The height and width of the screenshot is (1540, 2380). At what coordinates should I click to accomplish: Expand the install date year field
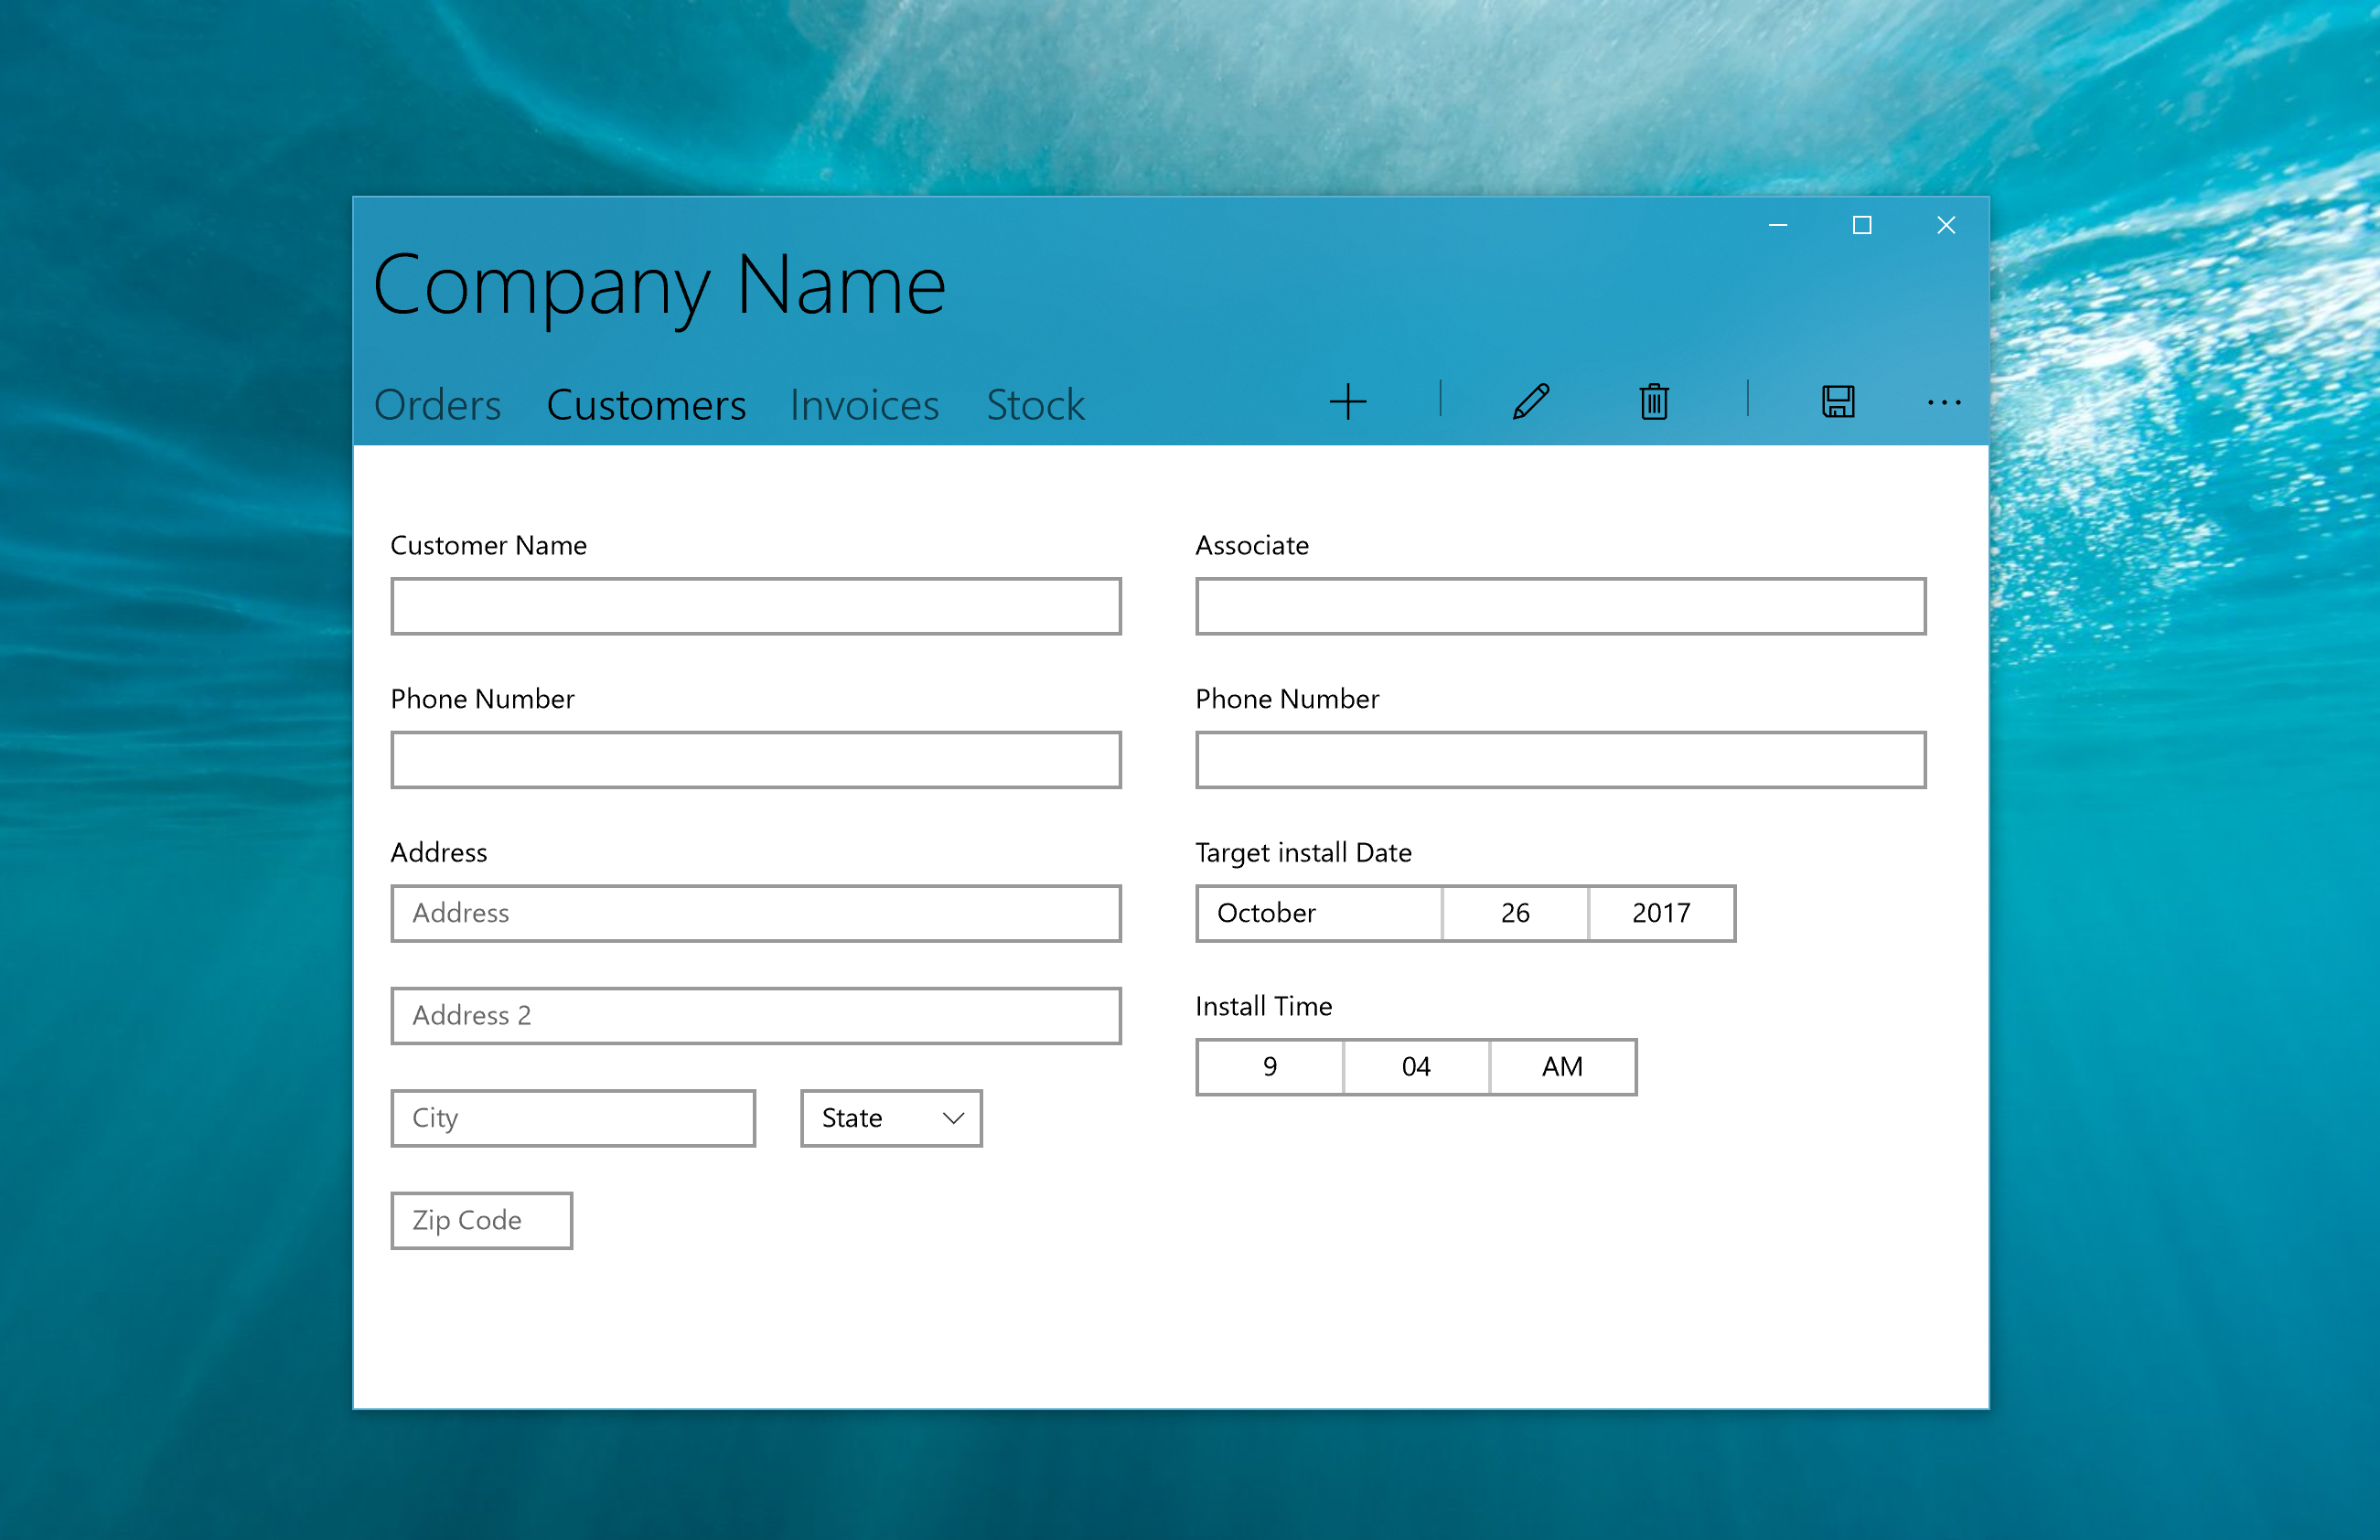[x=1662, y=911]
